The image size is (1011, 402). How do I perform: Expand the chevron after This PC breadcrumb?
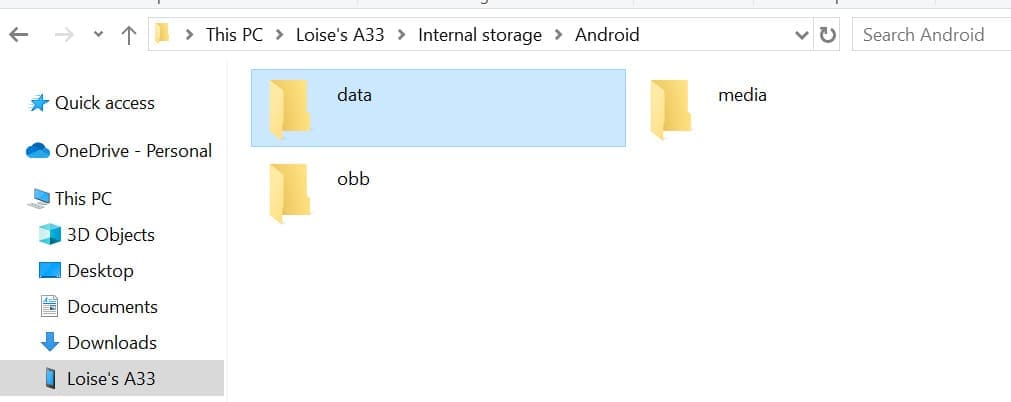click(x=279, y=35)
